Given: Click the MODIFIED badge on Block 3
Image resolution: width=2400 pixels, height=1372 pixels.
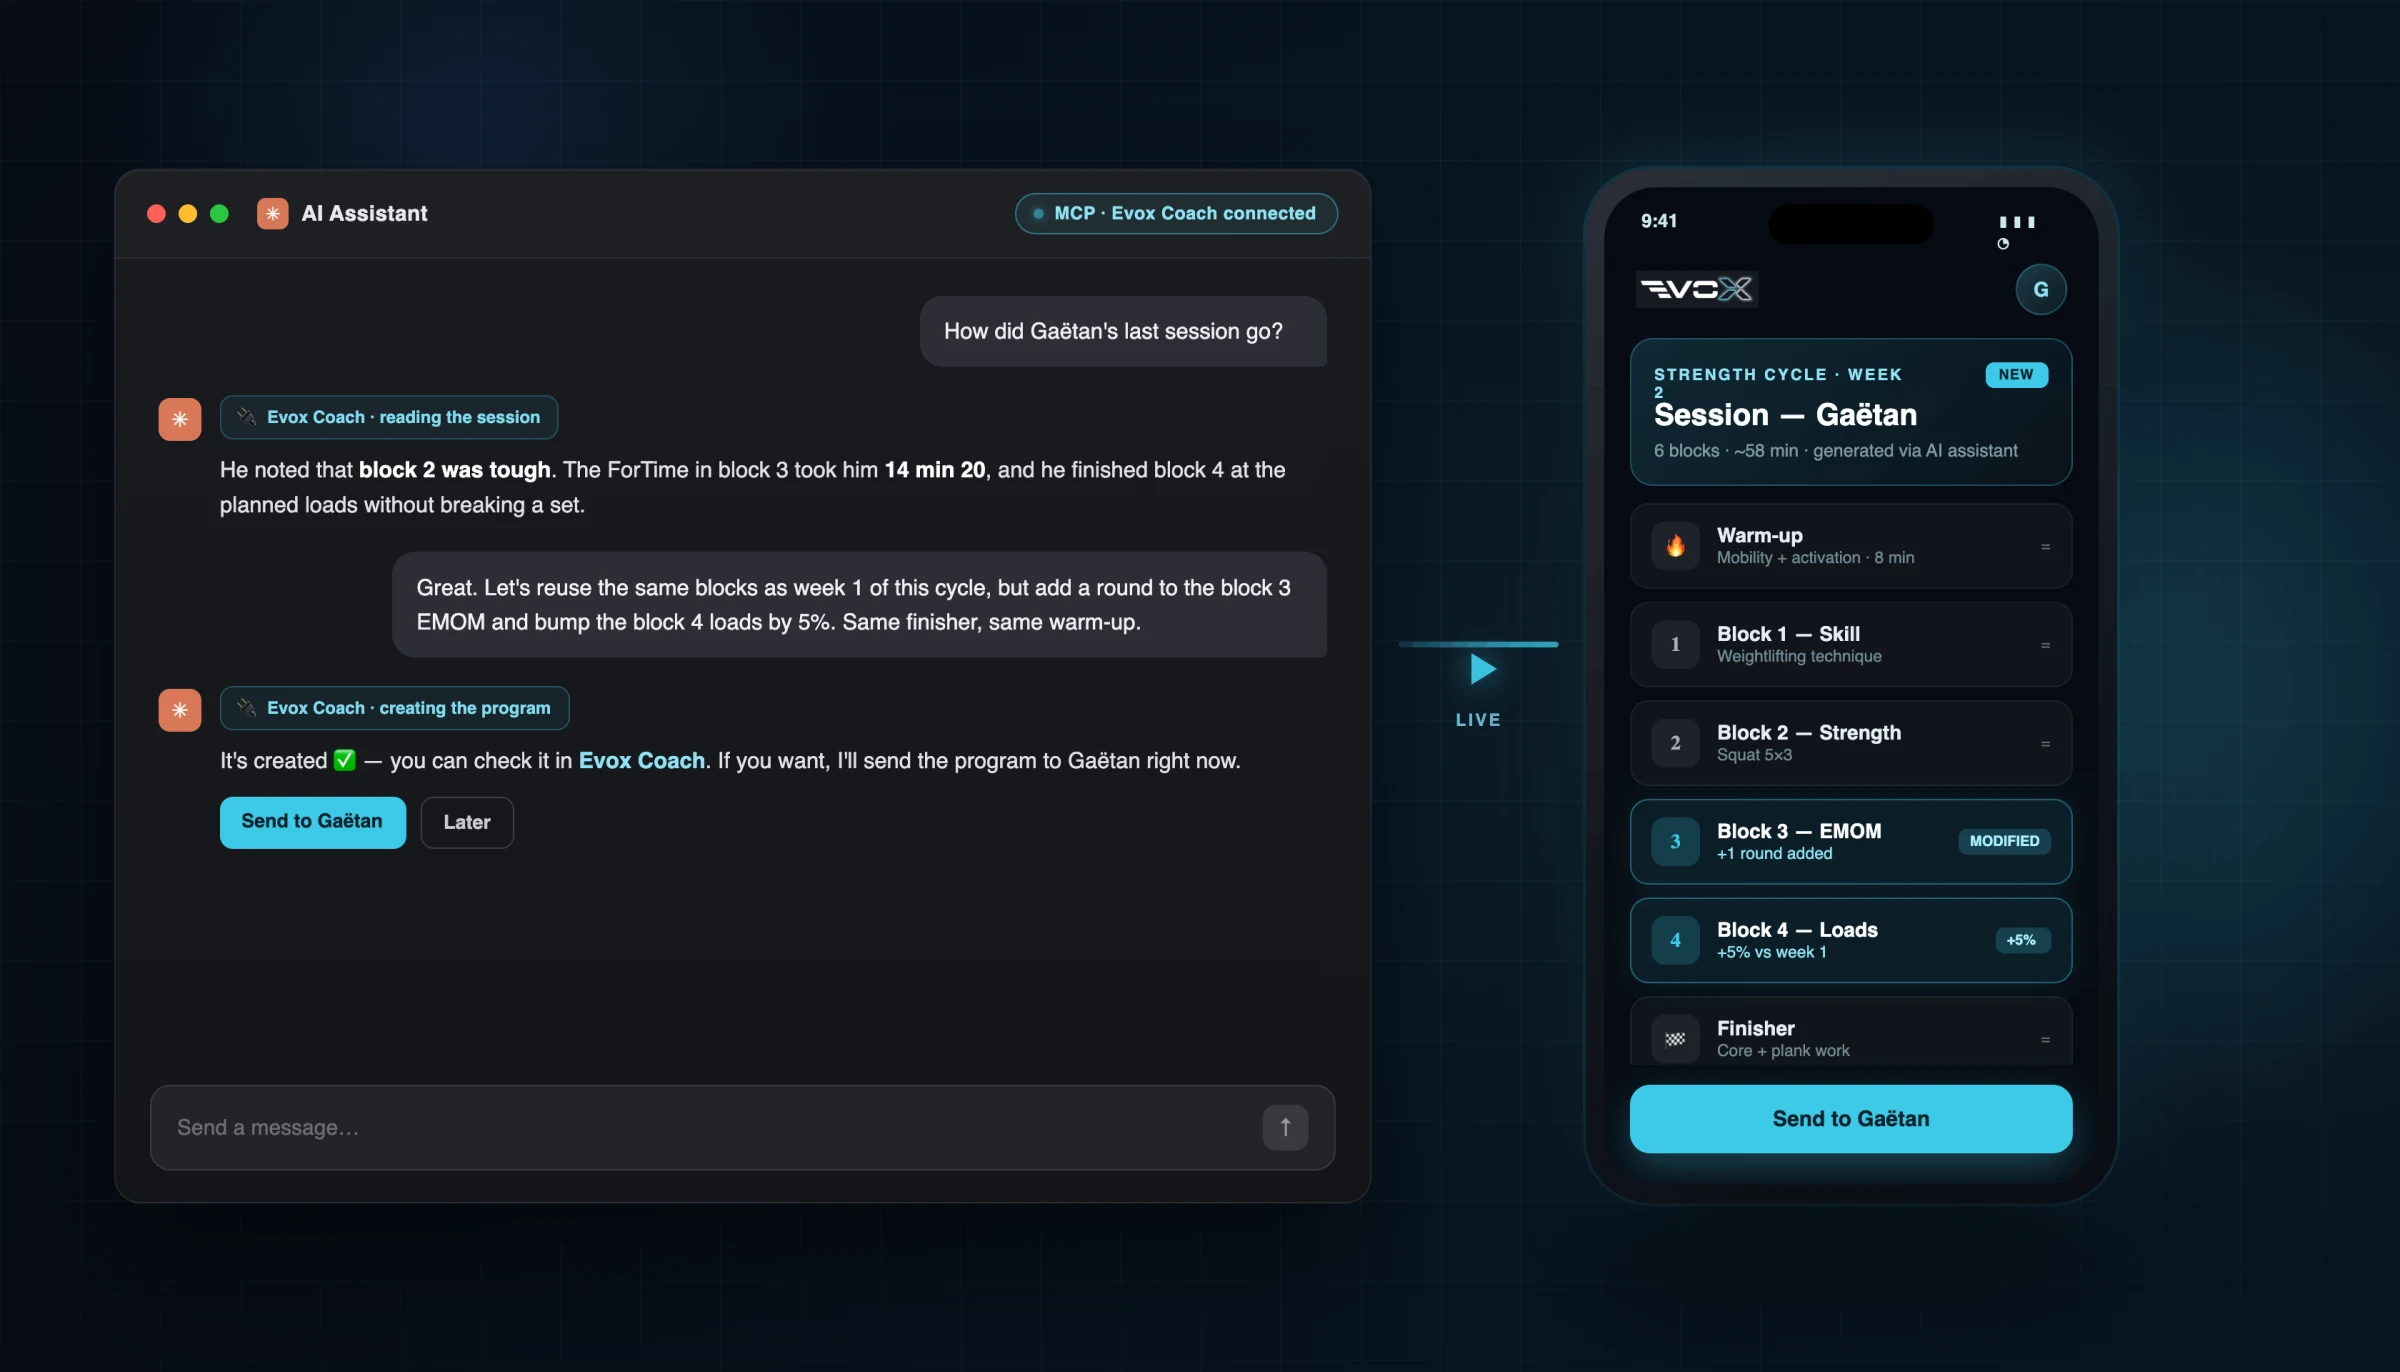Looking at the screenshot, I should [x=2004, y=841].
